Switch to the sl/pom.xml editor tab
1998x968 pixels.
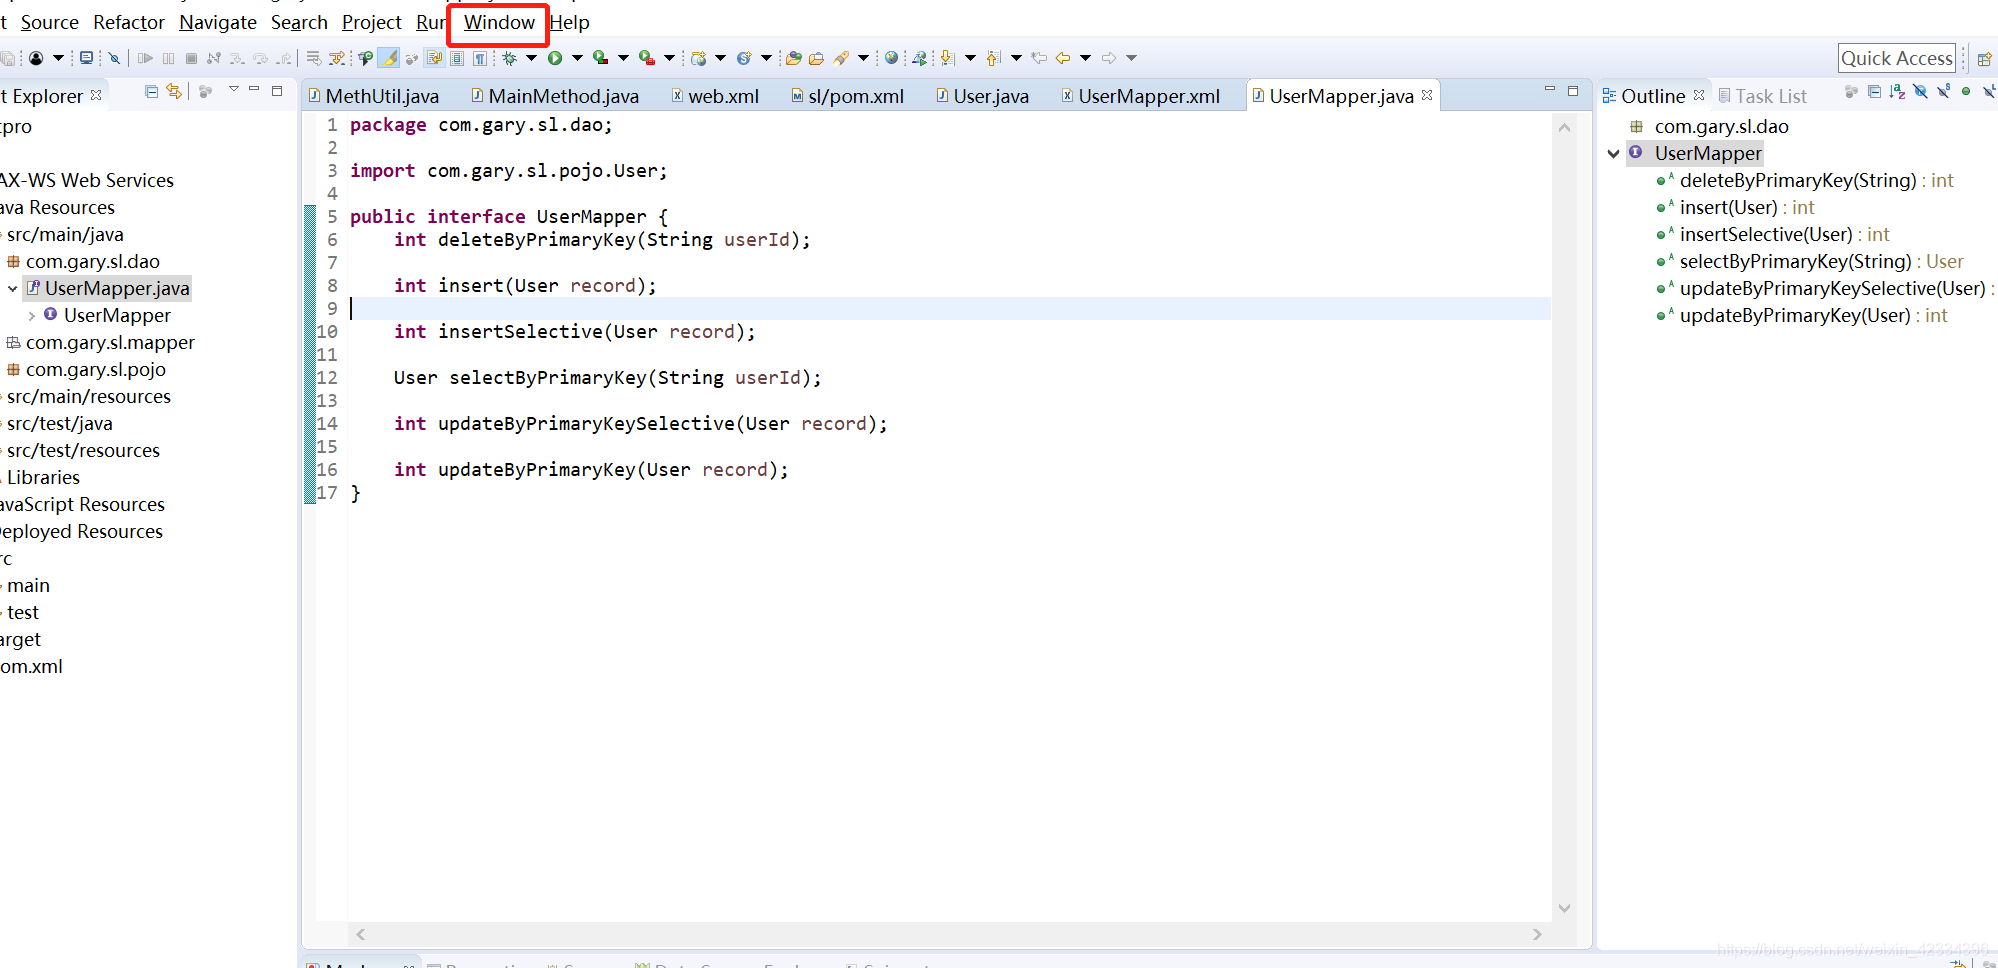coord(847,96)
